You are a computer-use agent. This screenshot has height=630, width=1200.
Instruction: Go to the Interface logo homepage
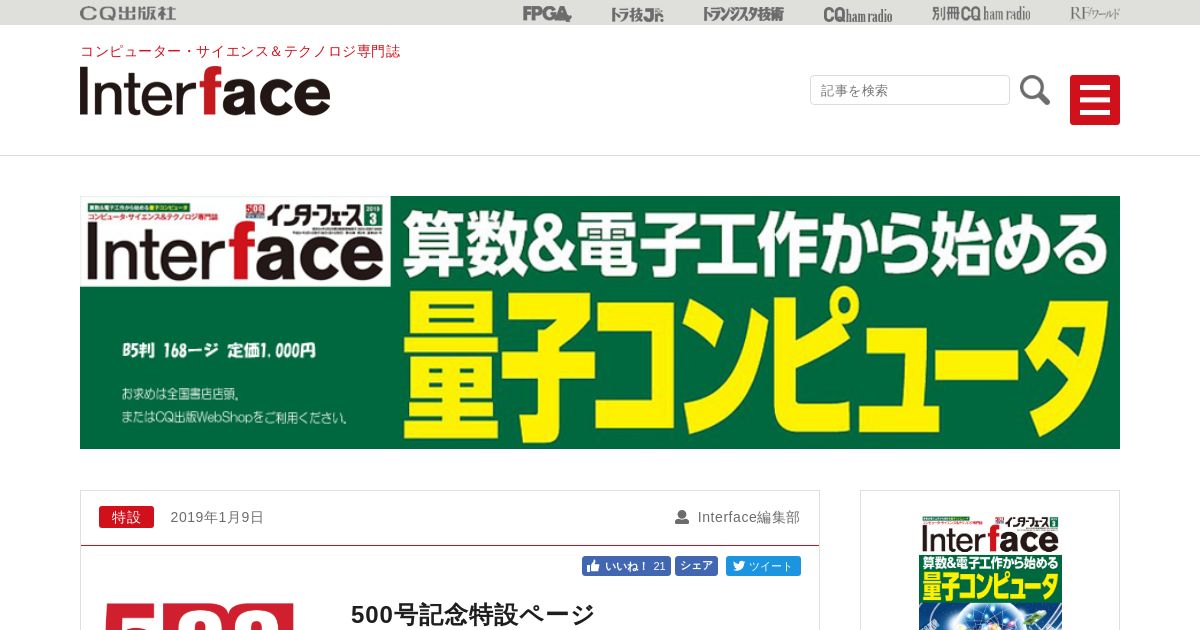coord(205,91)
